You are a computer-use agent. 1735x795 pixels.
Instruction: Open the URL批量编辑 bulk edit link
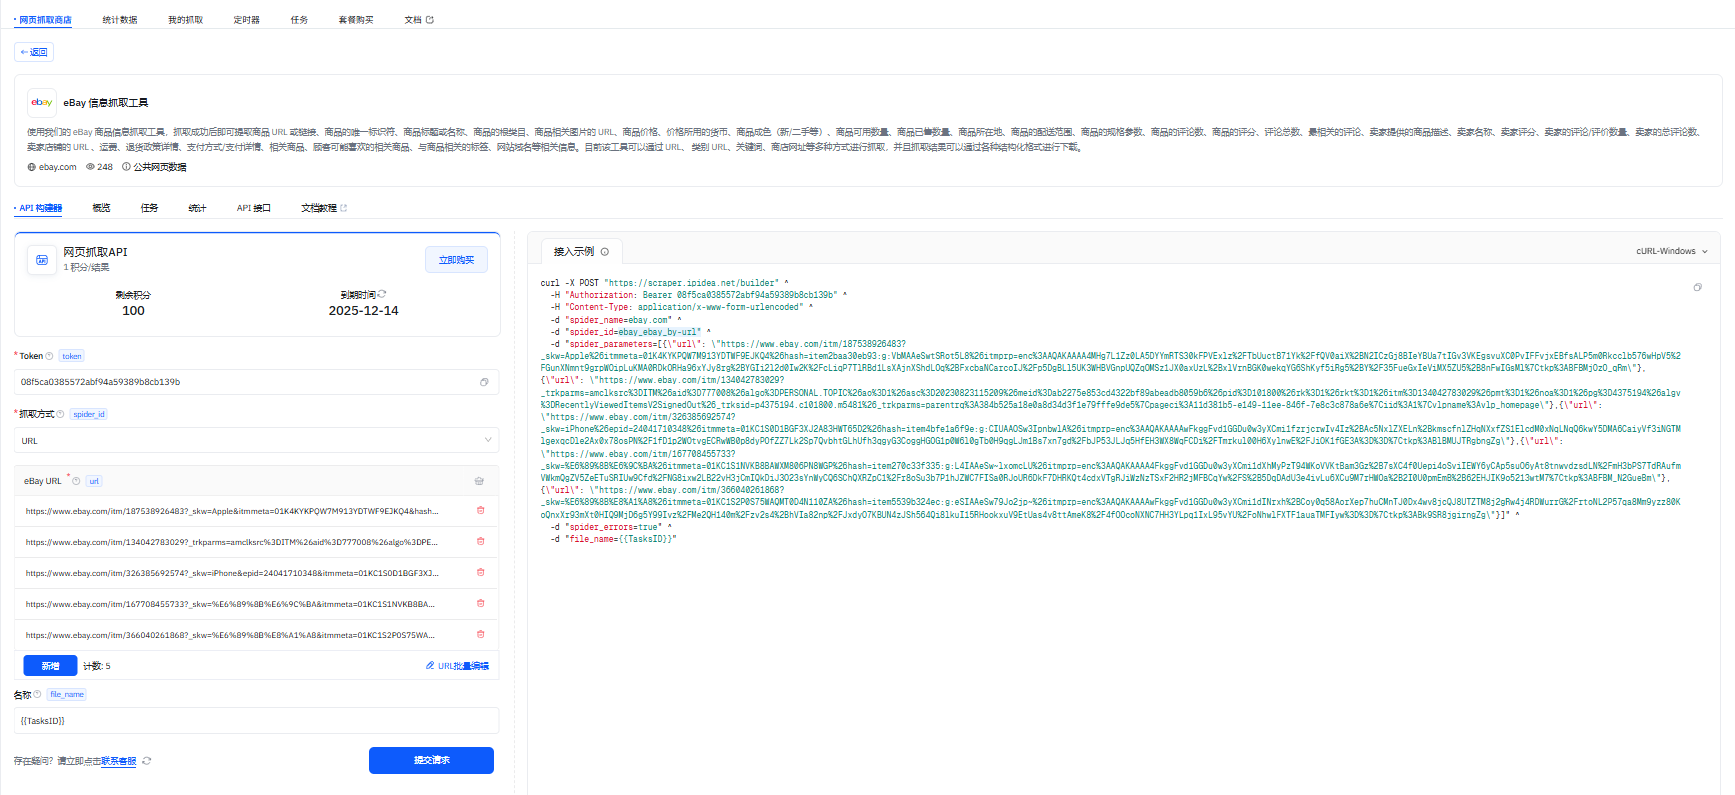(x=458, y=666)
